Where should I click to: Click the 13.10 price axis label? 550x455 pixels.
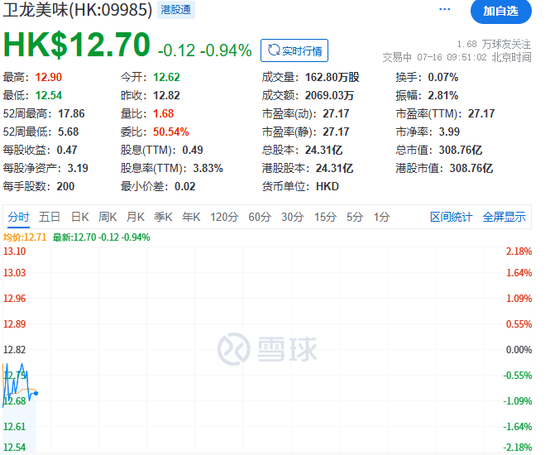pyautogui.click(x=14, y=252)
